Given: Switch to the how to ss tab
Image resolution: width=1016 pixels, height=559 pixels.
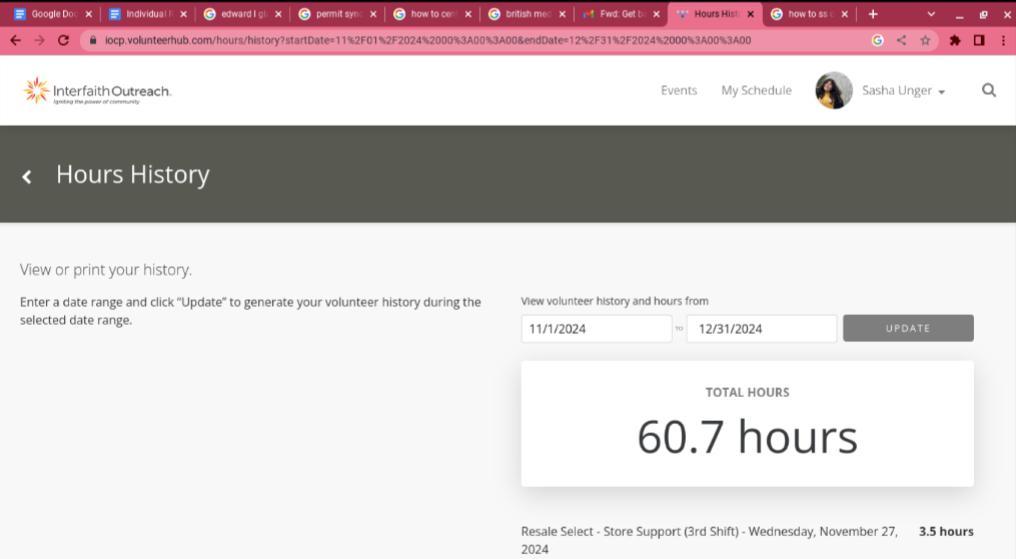Looking at the screenshot, I should 809,14.
